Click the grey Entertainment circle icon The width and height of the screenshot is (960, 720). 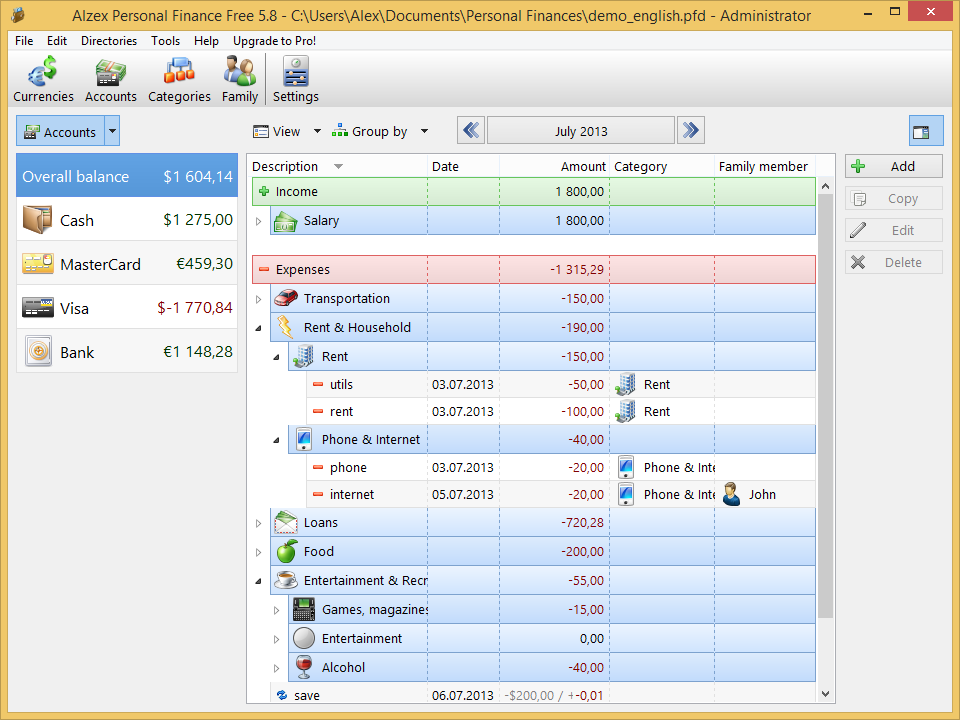click(x=304, y=638)
